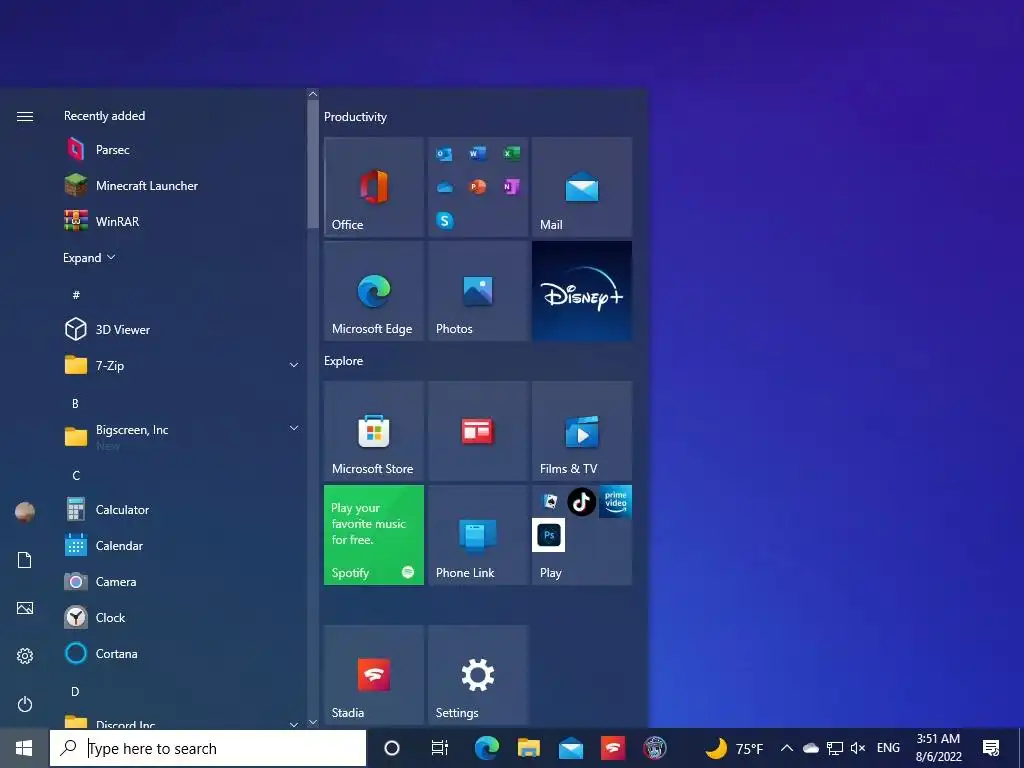Image resolution: width=1024 pixels, height=768 pixels.
Task: Open OneNote in the Office apps tile
Action: 511,187
